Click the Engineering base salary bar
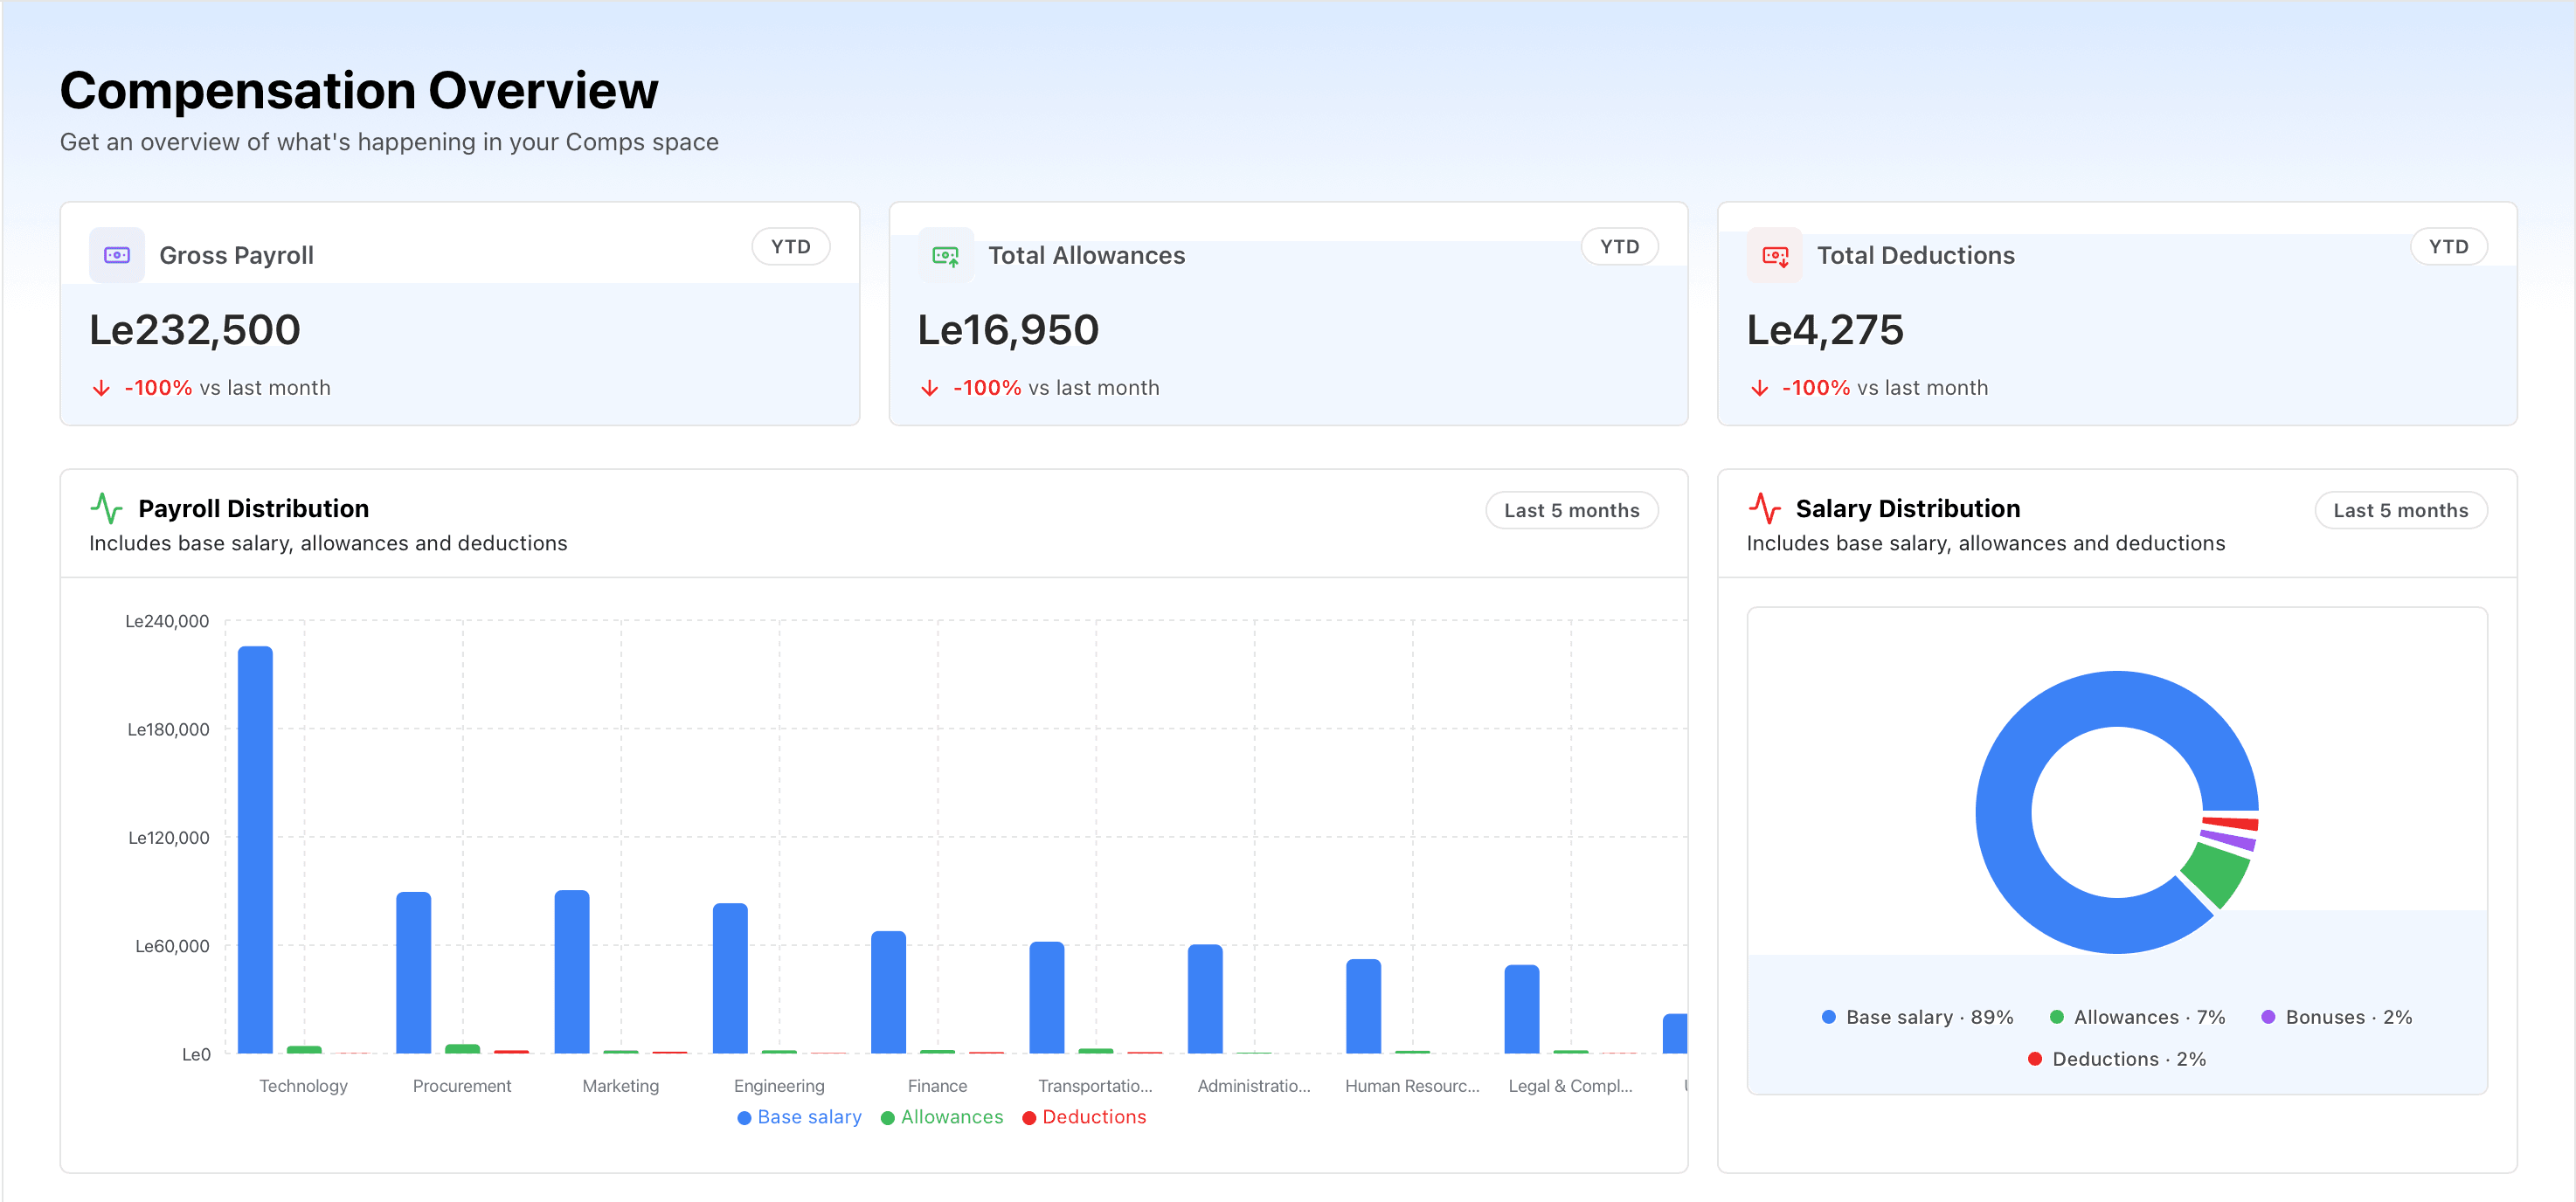 click(730, 978)
